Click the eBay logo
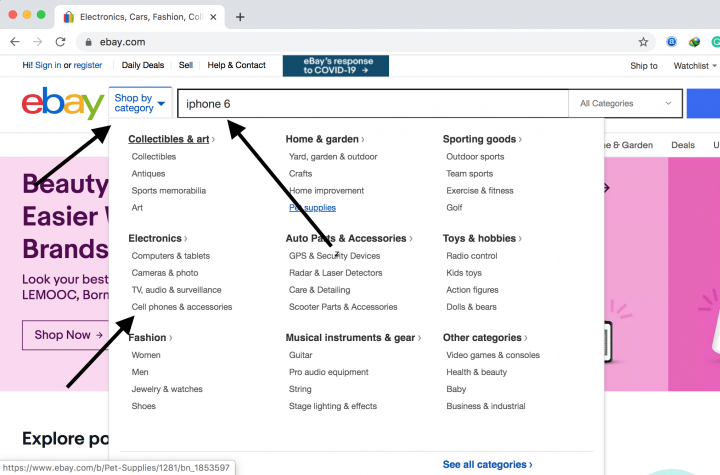 point(62,103)
